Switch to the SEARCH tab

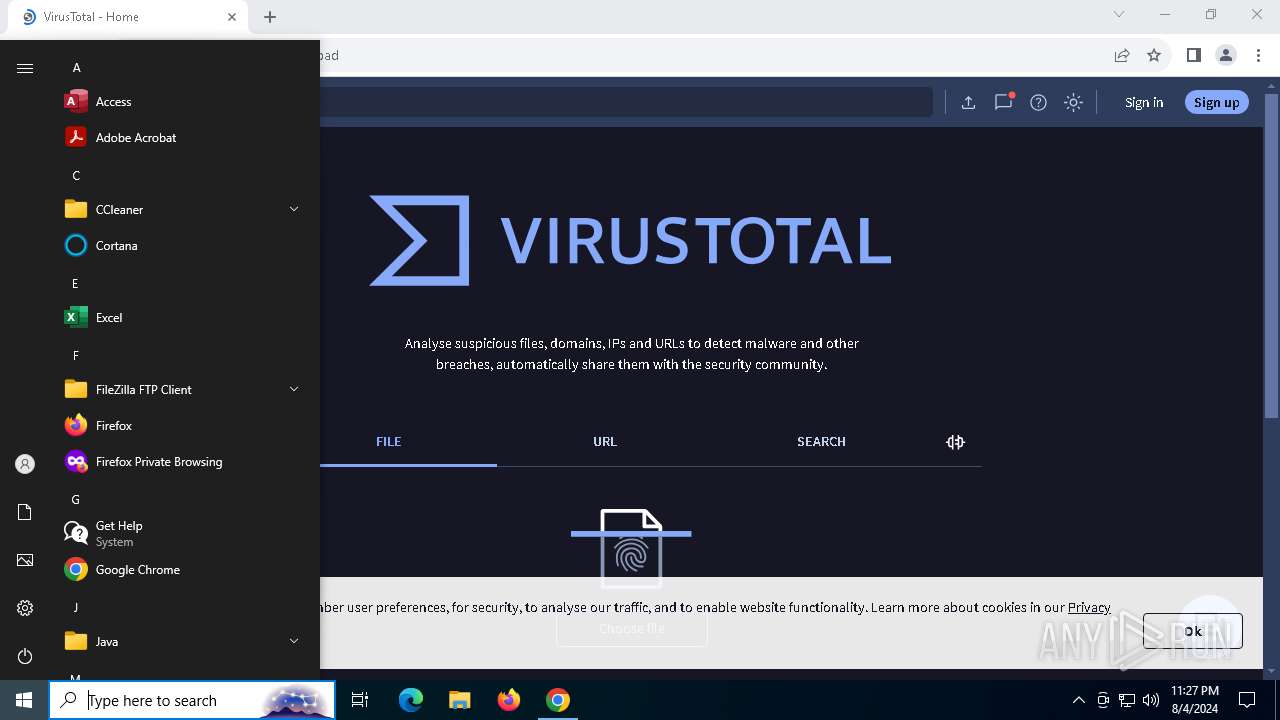pos(821,442)
